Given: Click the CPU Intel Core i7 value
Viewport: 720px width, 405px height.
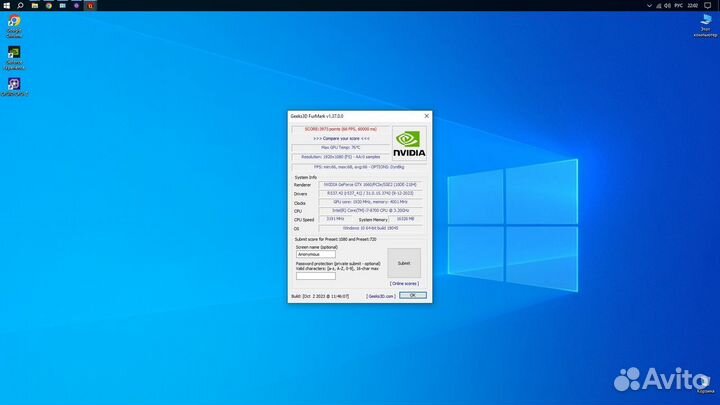Looking at the screenshot, I should (x=370, y=211).
